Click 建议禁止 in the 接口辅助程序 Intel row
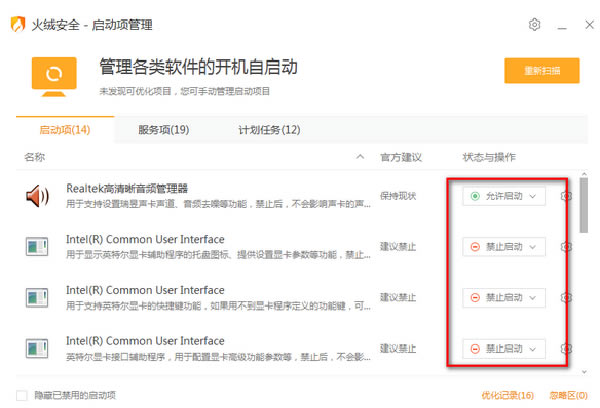Image resolution: width=600 pixels, height=408 pixels. click(x=398, y=348)
